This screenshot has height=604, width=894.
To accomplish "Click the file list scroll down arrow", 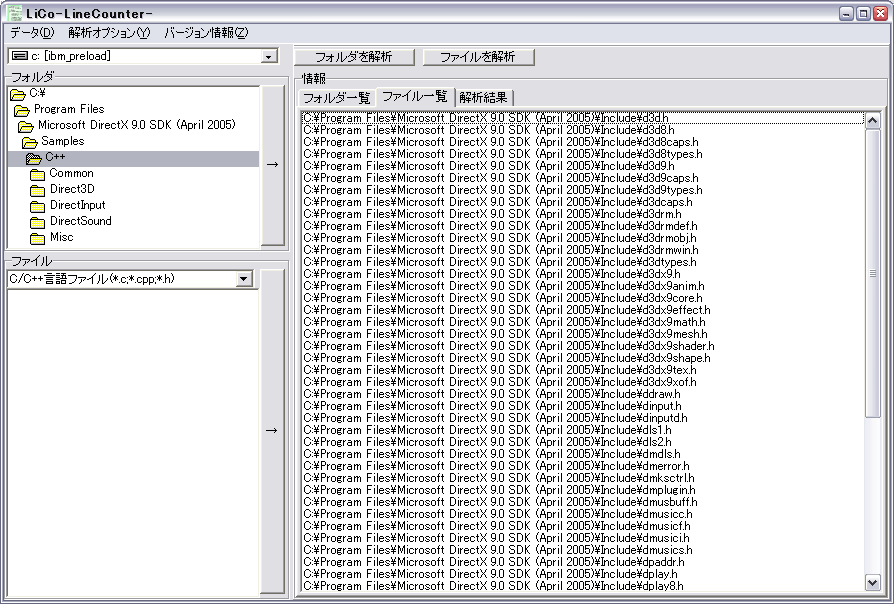I will (872, 583).
